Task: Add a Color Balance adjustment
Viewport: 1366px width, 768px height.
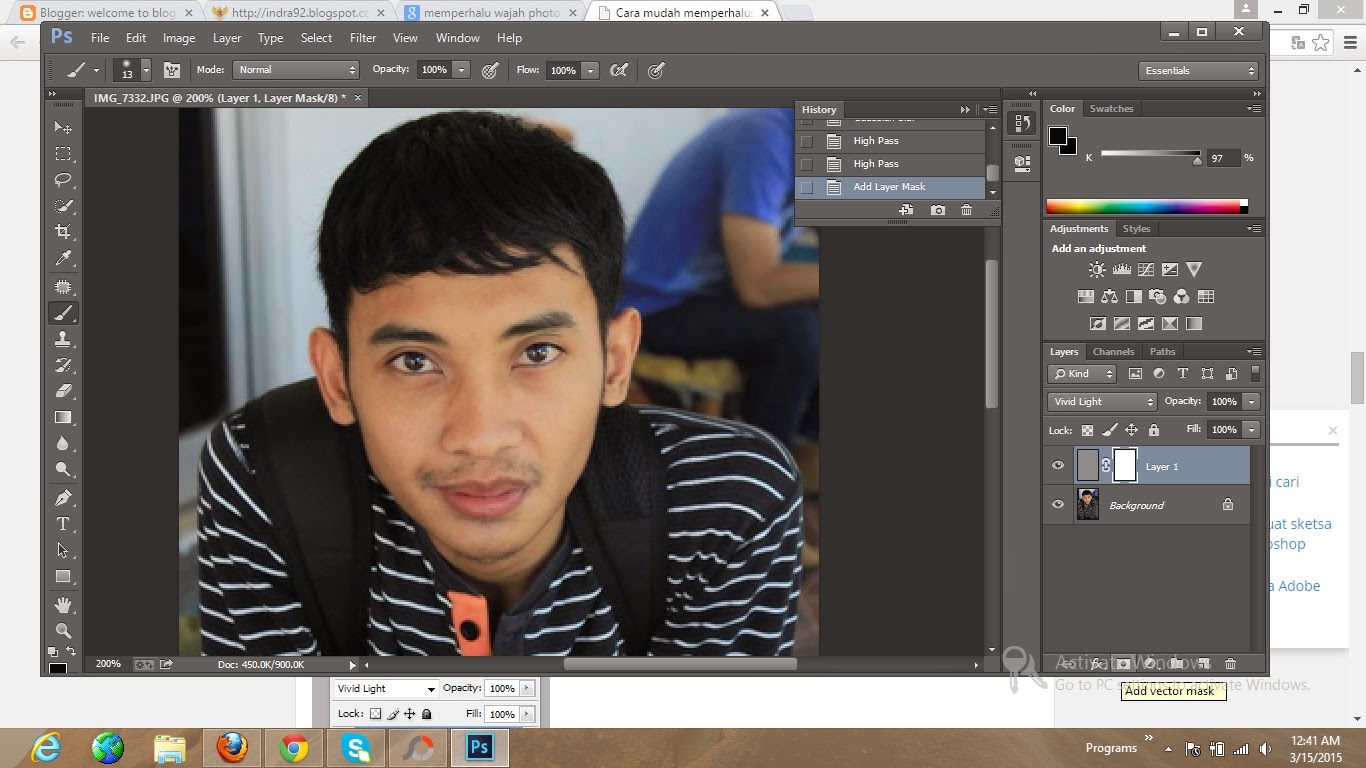Action: coord(1109,296)
